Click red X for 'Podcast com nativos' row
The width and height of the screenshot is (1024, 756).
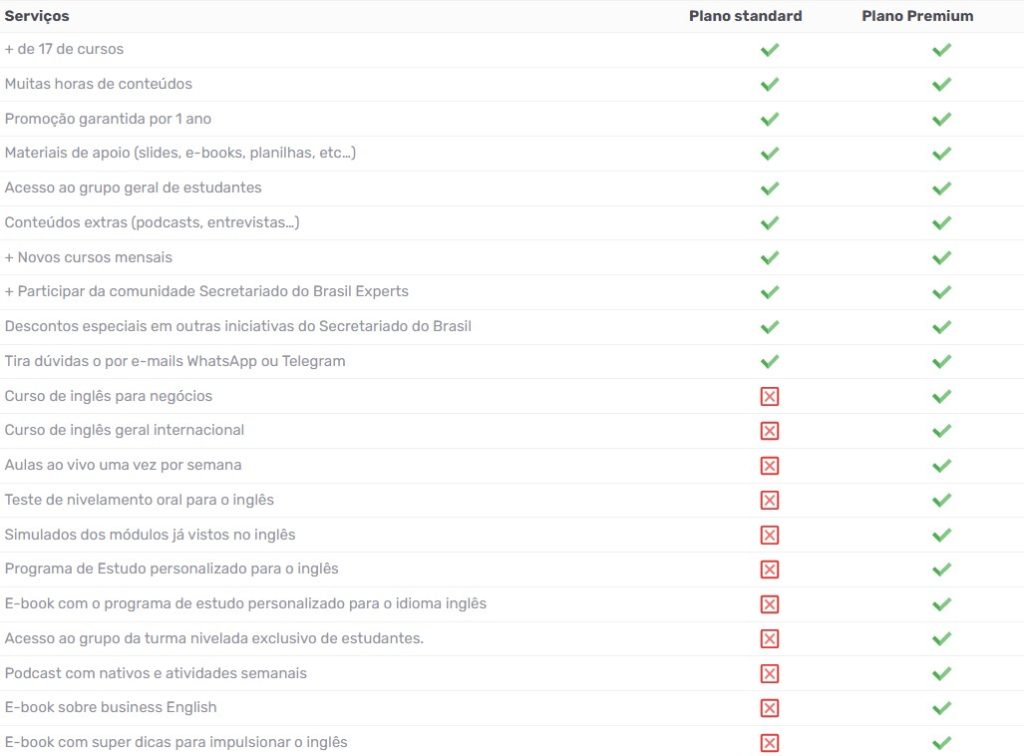[x=769, y=673]
